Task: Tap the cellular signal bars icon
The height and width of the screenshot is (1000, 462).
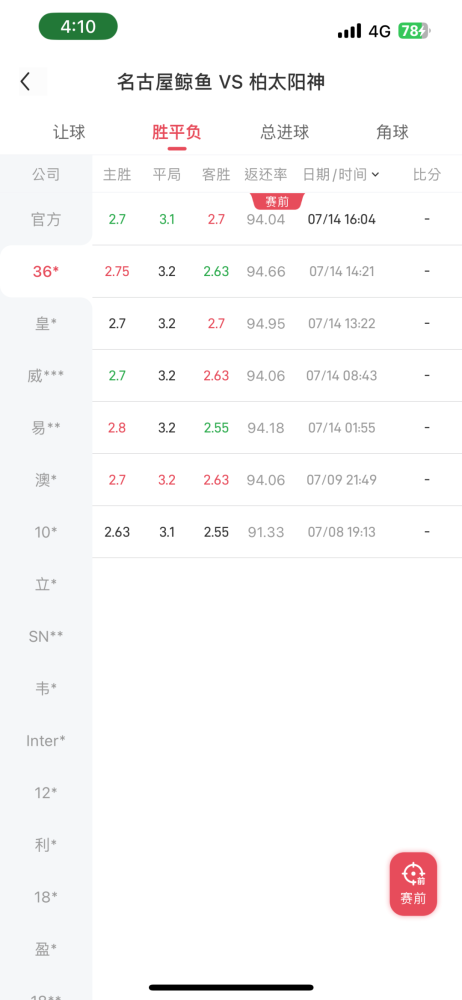Action: [349, 31]
